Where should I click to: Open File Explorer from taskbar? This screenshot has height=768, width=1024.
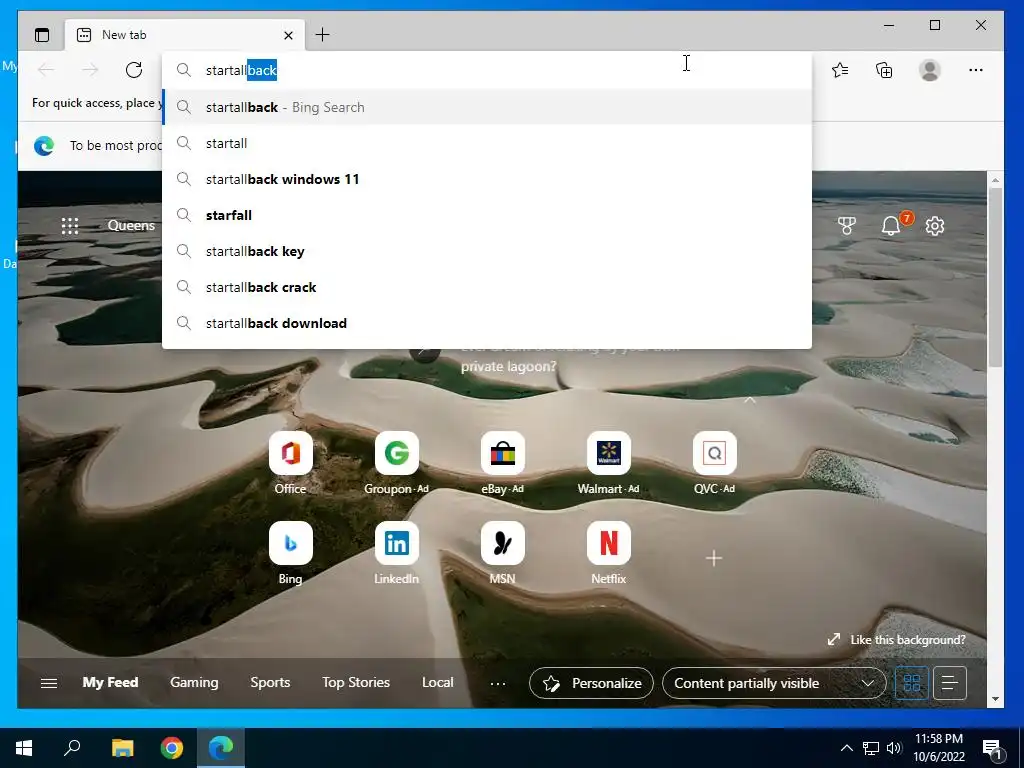(122, 748)
